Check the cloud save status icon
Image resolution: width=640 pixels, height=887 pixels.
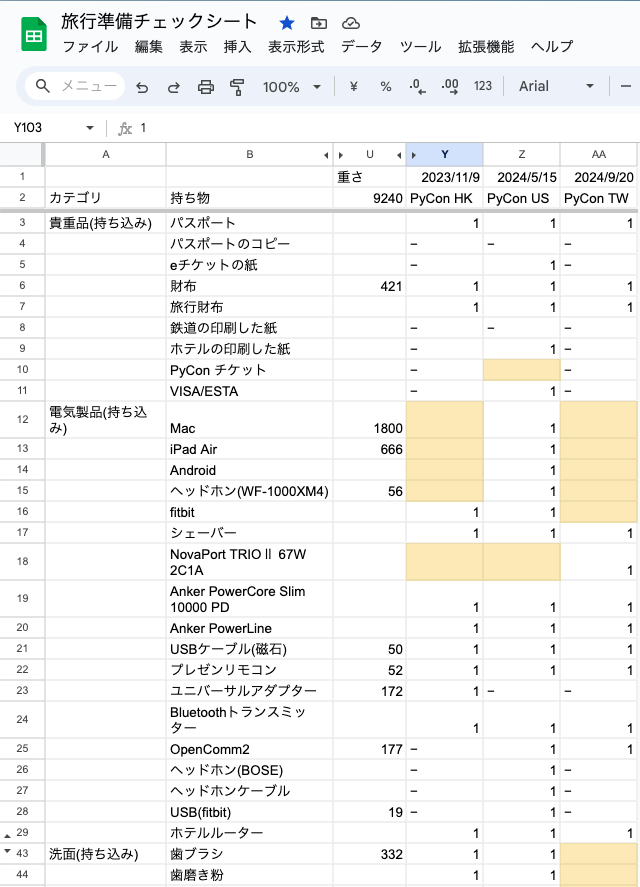point(350,23)
